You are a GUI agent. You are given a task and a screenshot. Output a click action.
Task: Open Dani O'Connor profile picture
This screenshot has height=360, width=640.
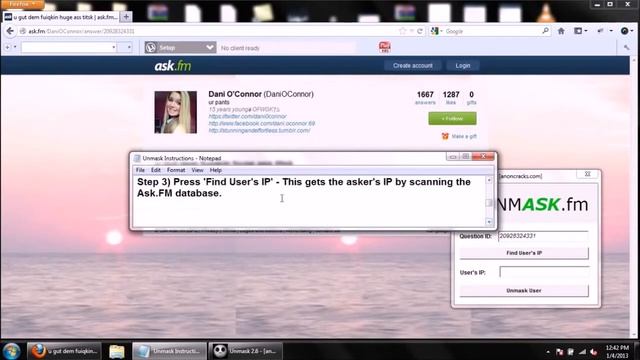pyautogui.click(x=176, y=112)
